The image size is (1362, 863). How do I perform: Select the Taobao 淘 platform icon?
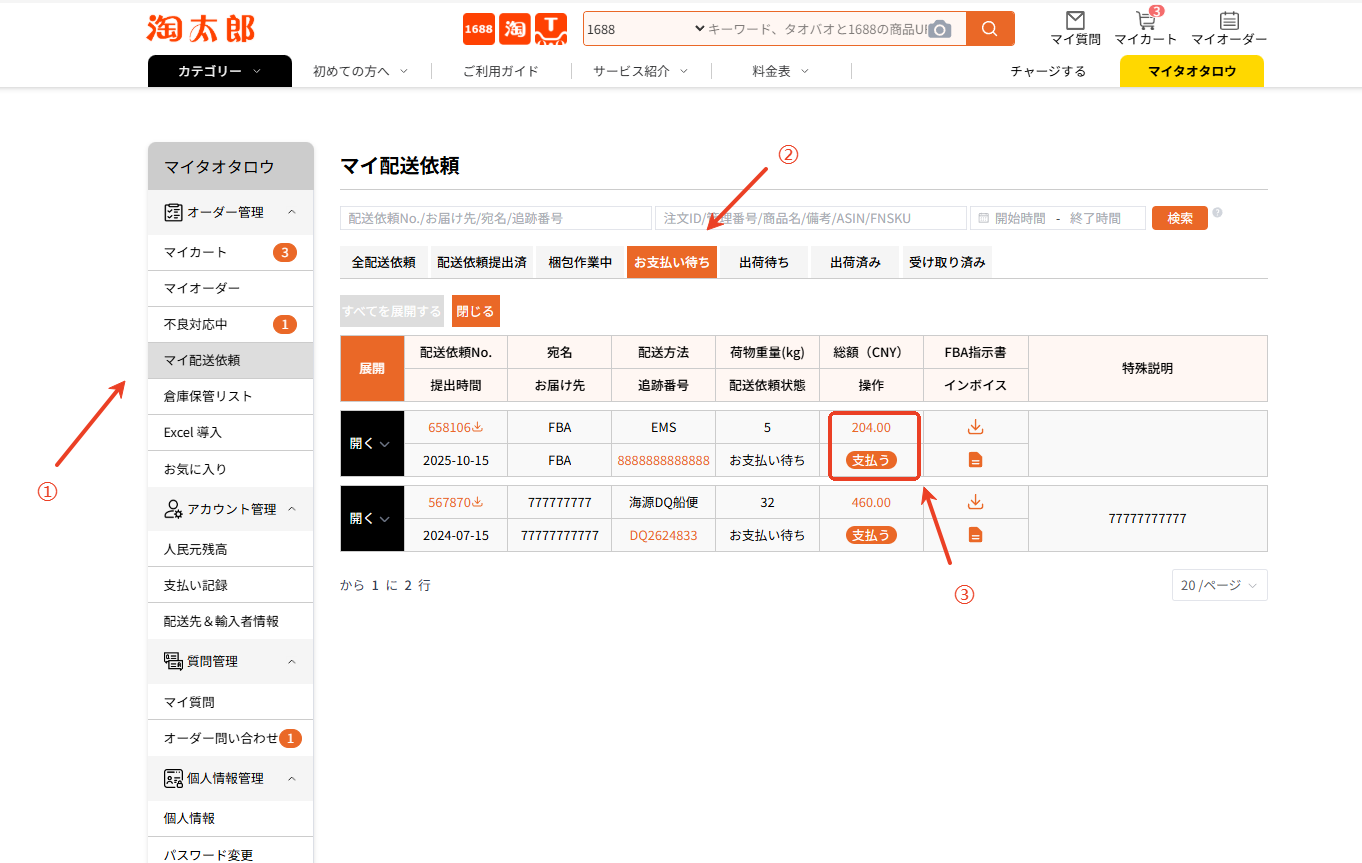515,29
